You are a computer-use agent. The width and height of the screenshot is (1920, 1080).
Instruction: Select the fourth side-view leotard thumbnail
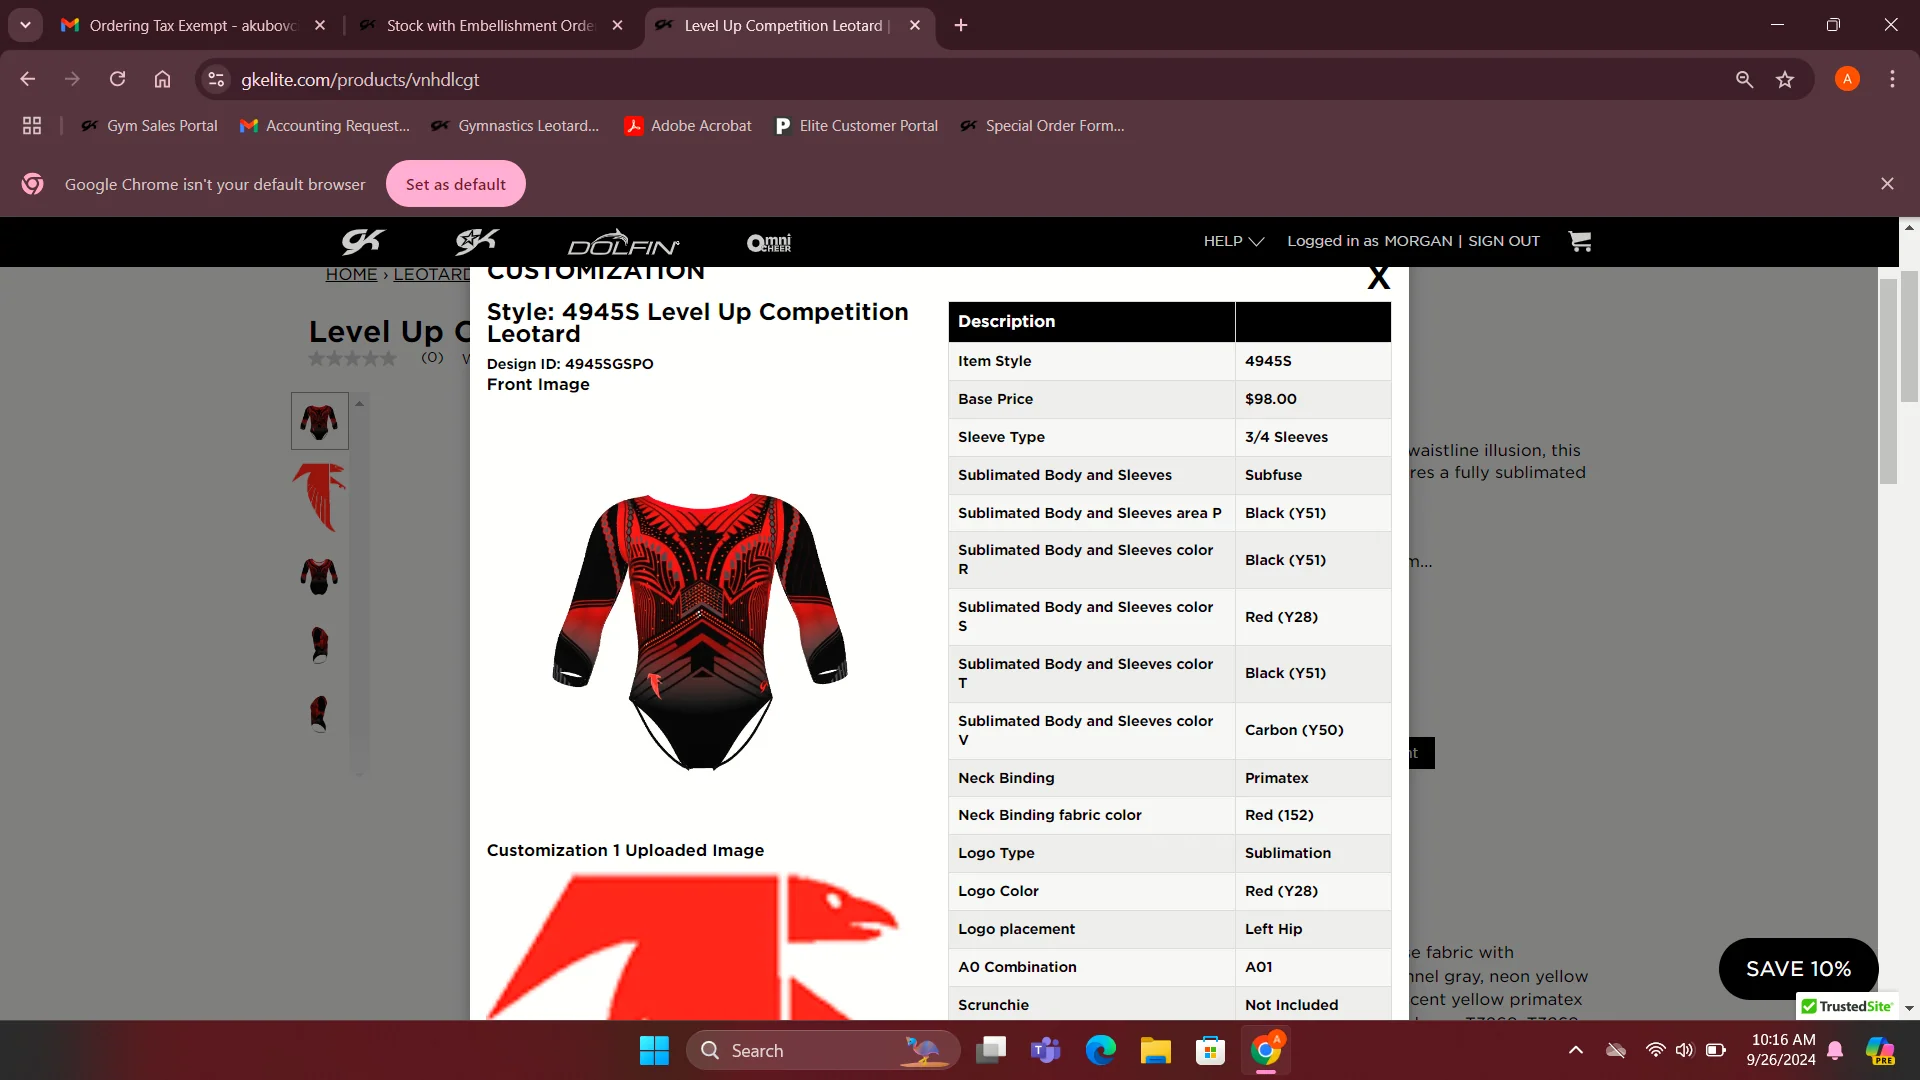[x=320, y=645]
